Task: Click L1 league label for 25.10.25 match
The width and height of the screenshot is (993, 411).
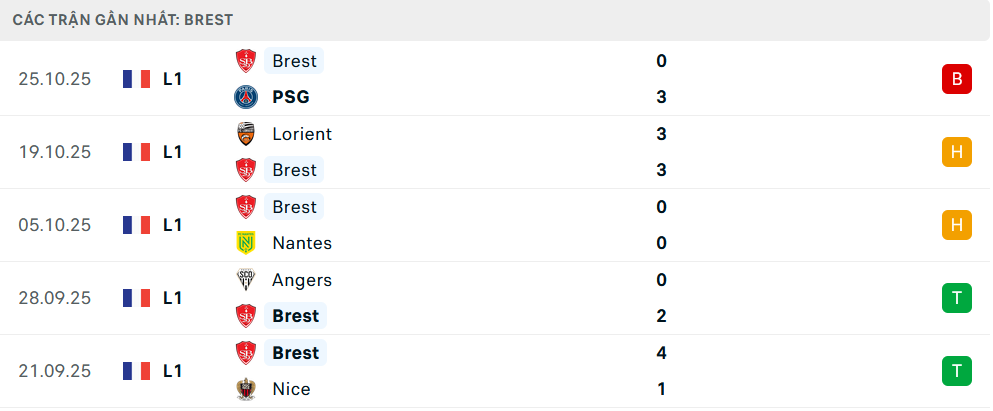Action: pos(173,79)
